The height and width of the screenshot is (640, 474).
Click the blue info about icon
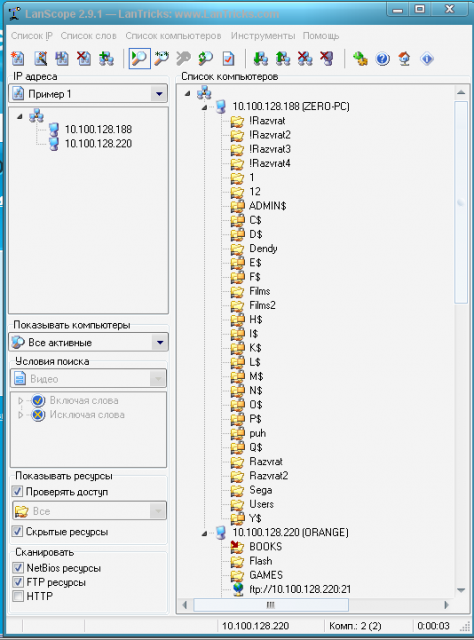[427, 59]
